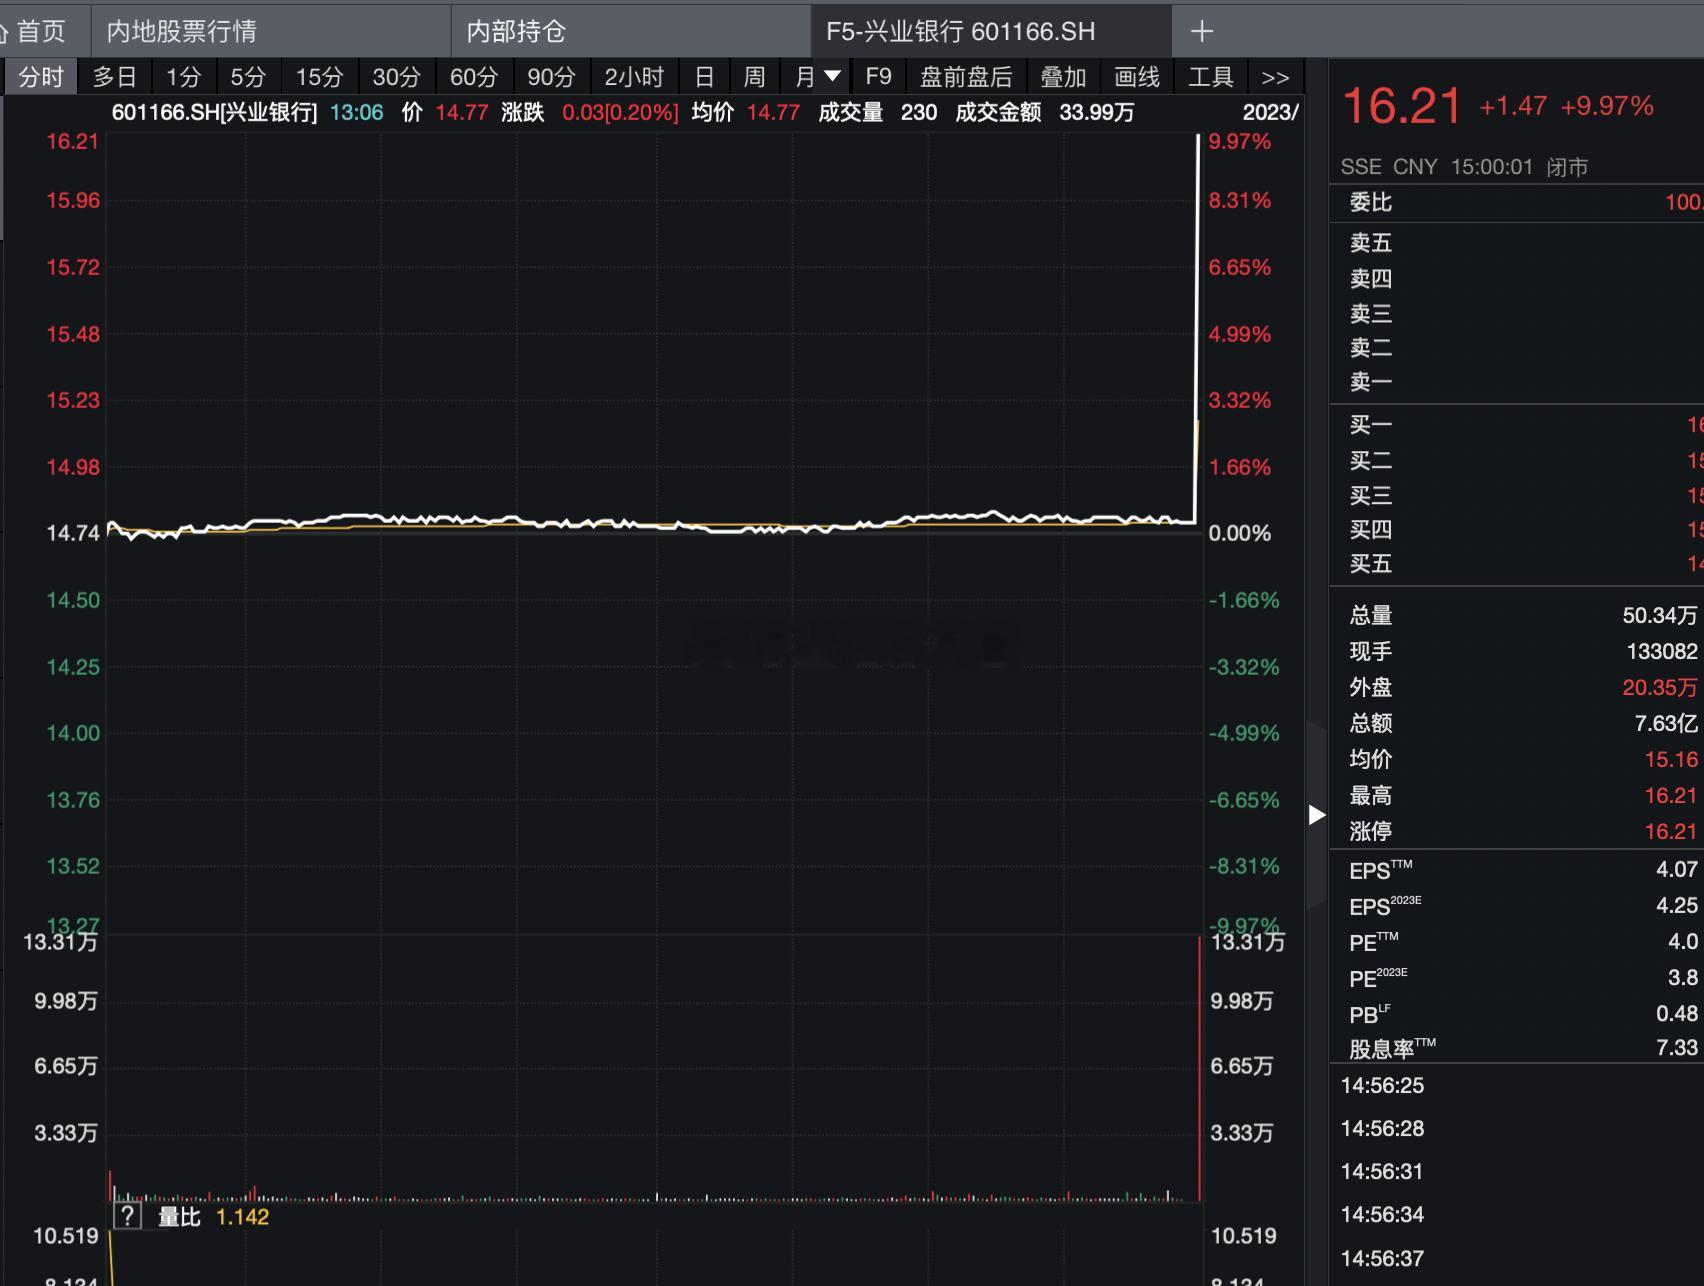
Task: Click 股息率 TTM value 7.33
Action: [1676, 1048]
